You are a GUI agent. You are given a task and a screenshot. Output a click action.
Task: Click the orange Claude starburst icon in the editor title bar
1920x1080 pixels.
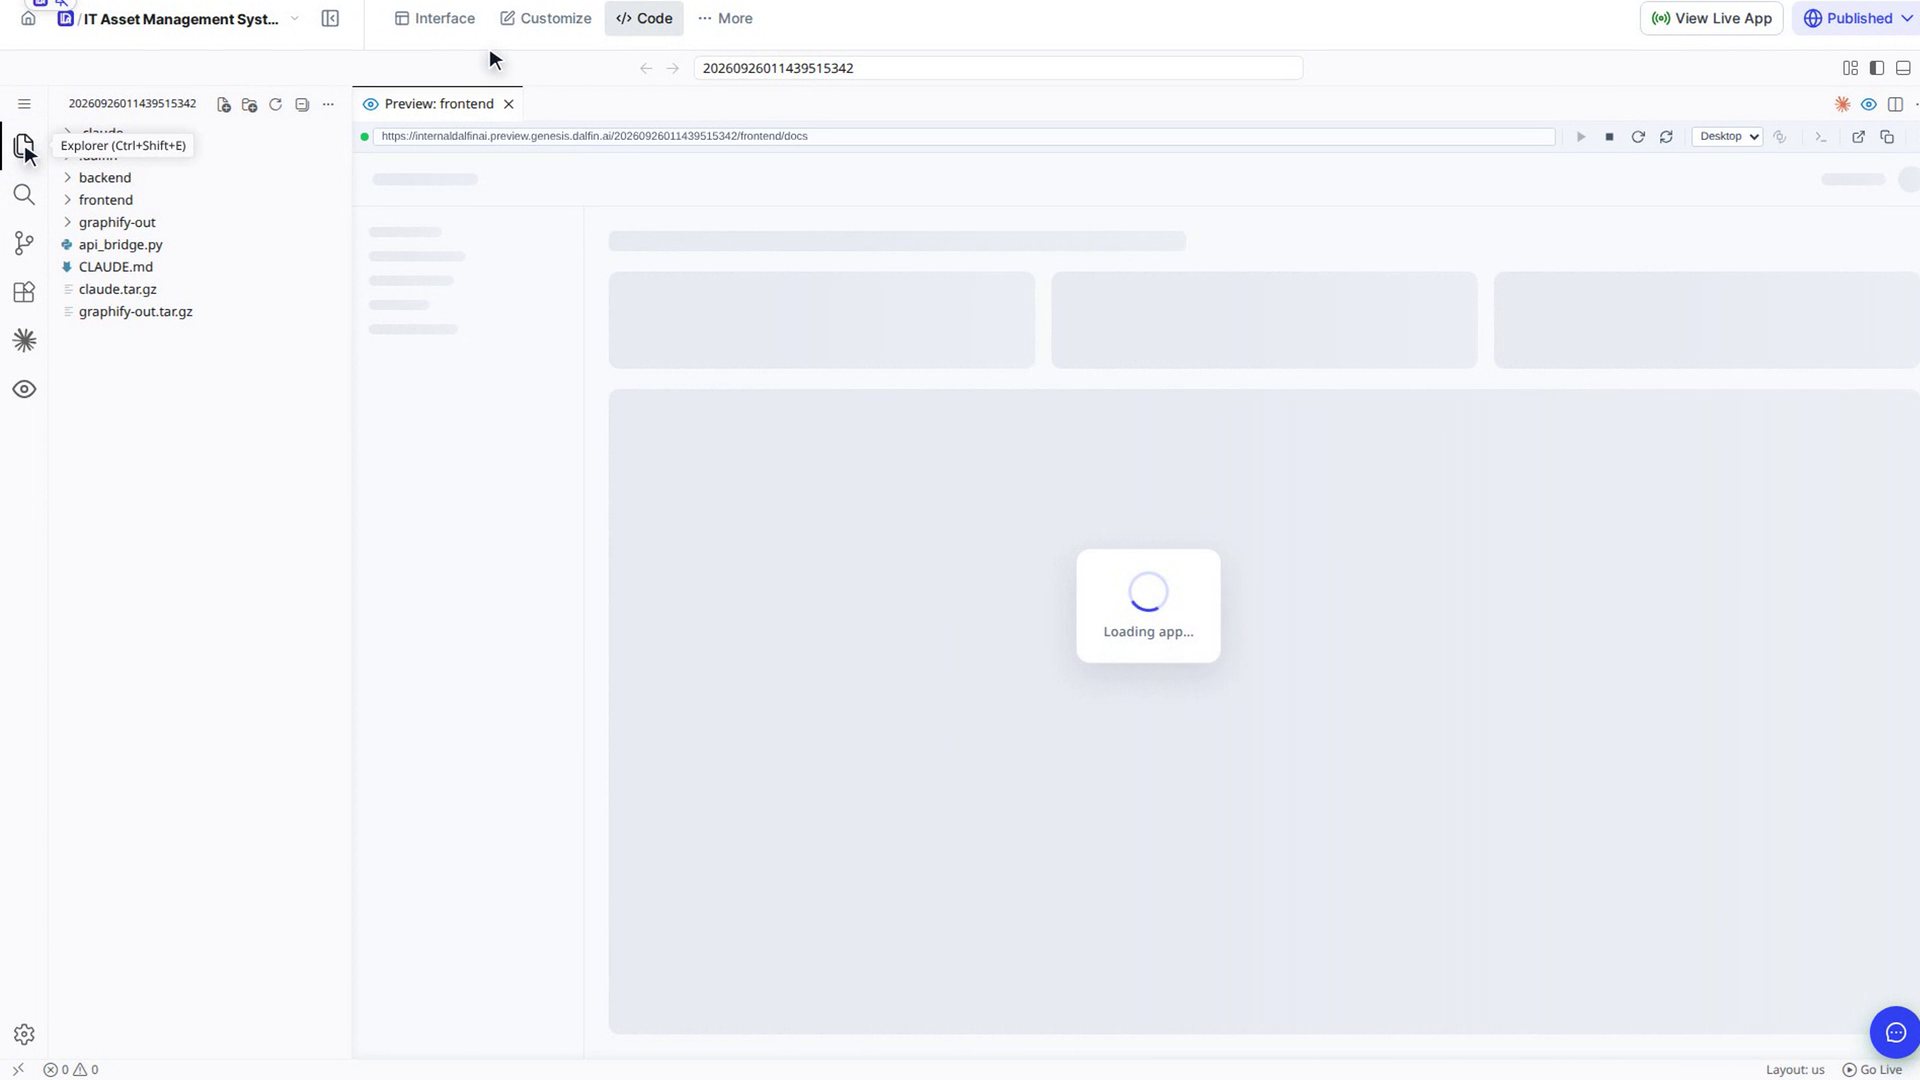(x=1842, y=104)
